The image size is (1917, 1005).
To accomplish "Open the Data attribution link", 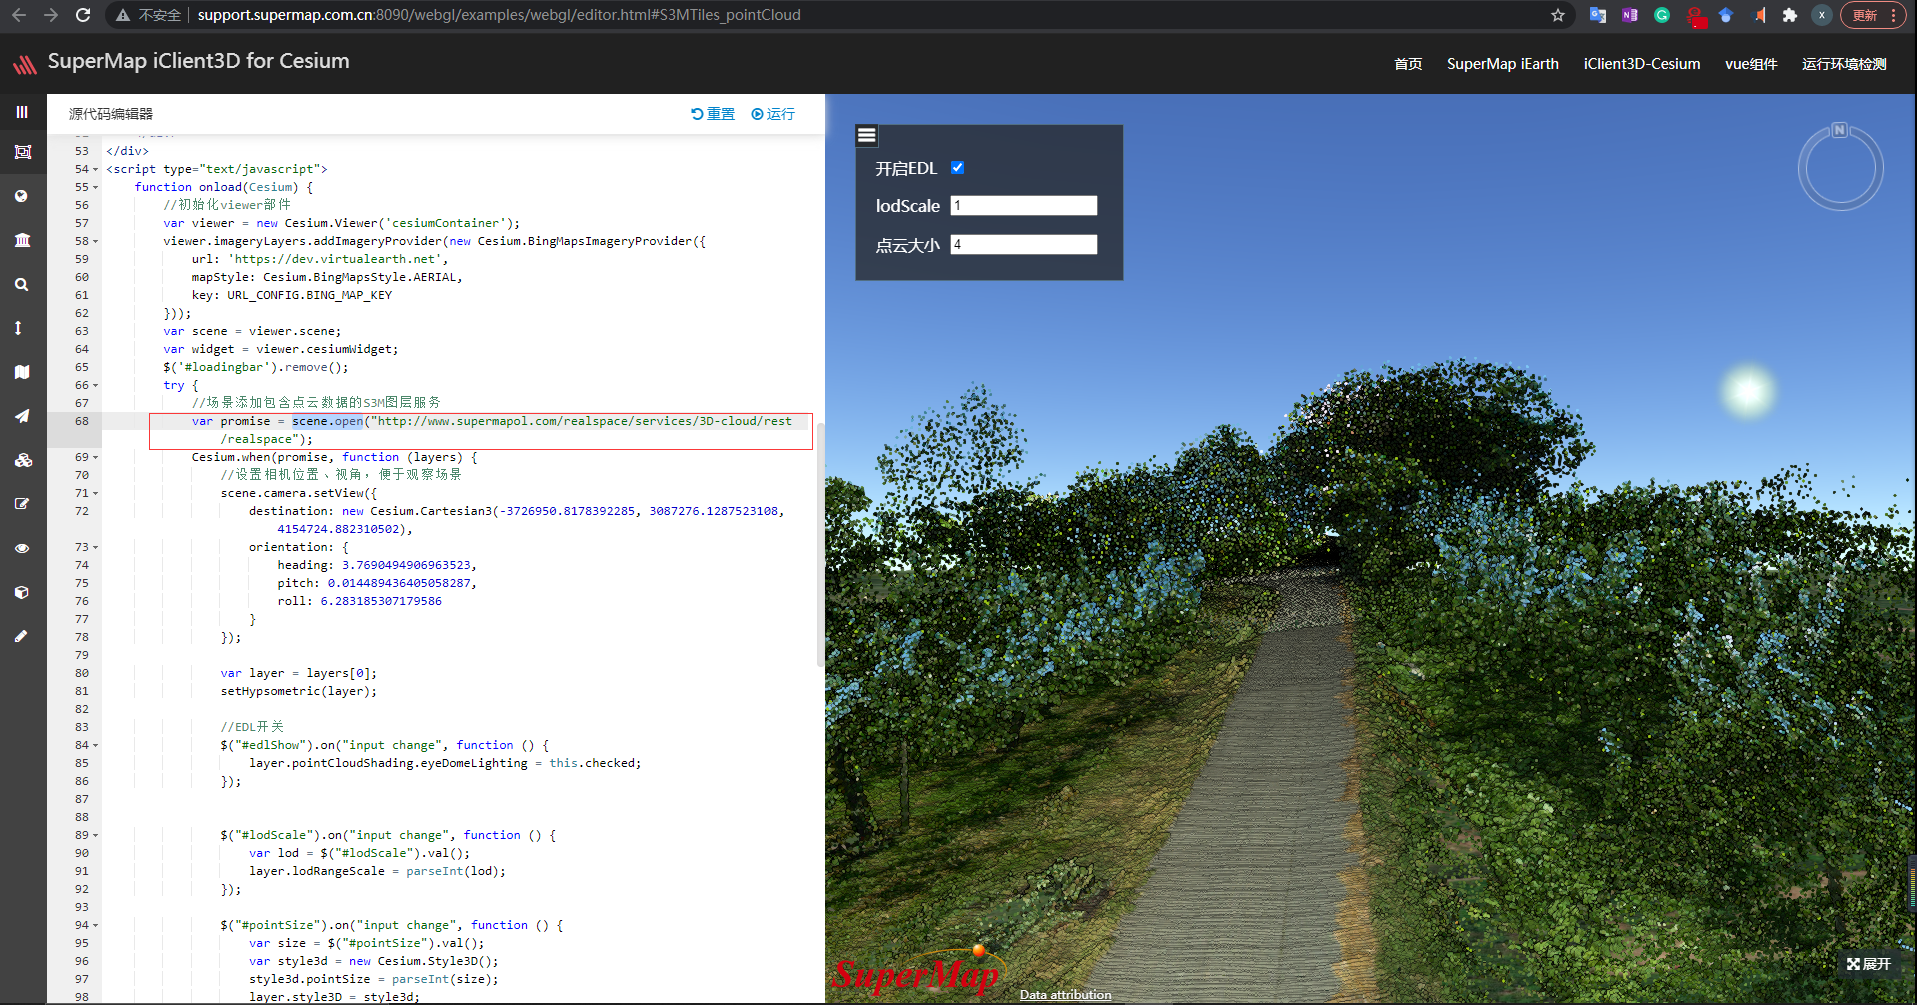I will pos(1065,994).
